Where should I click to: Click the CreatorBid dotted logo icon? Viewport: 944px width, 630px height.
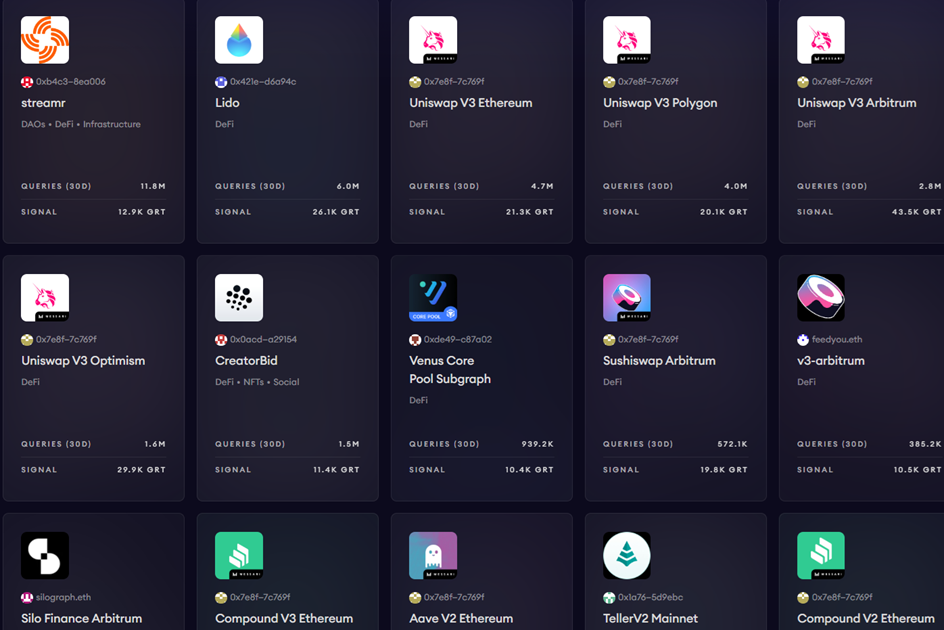click(239, 298)
